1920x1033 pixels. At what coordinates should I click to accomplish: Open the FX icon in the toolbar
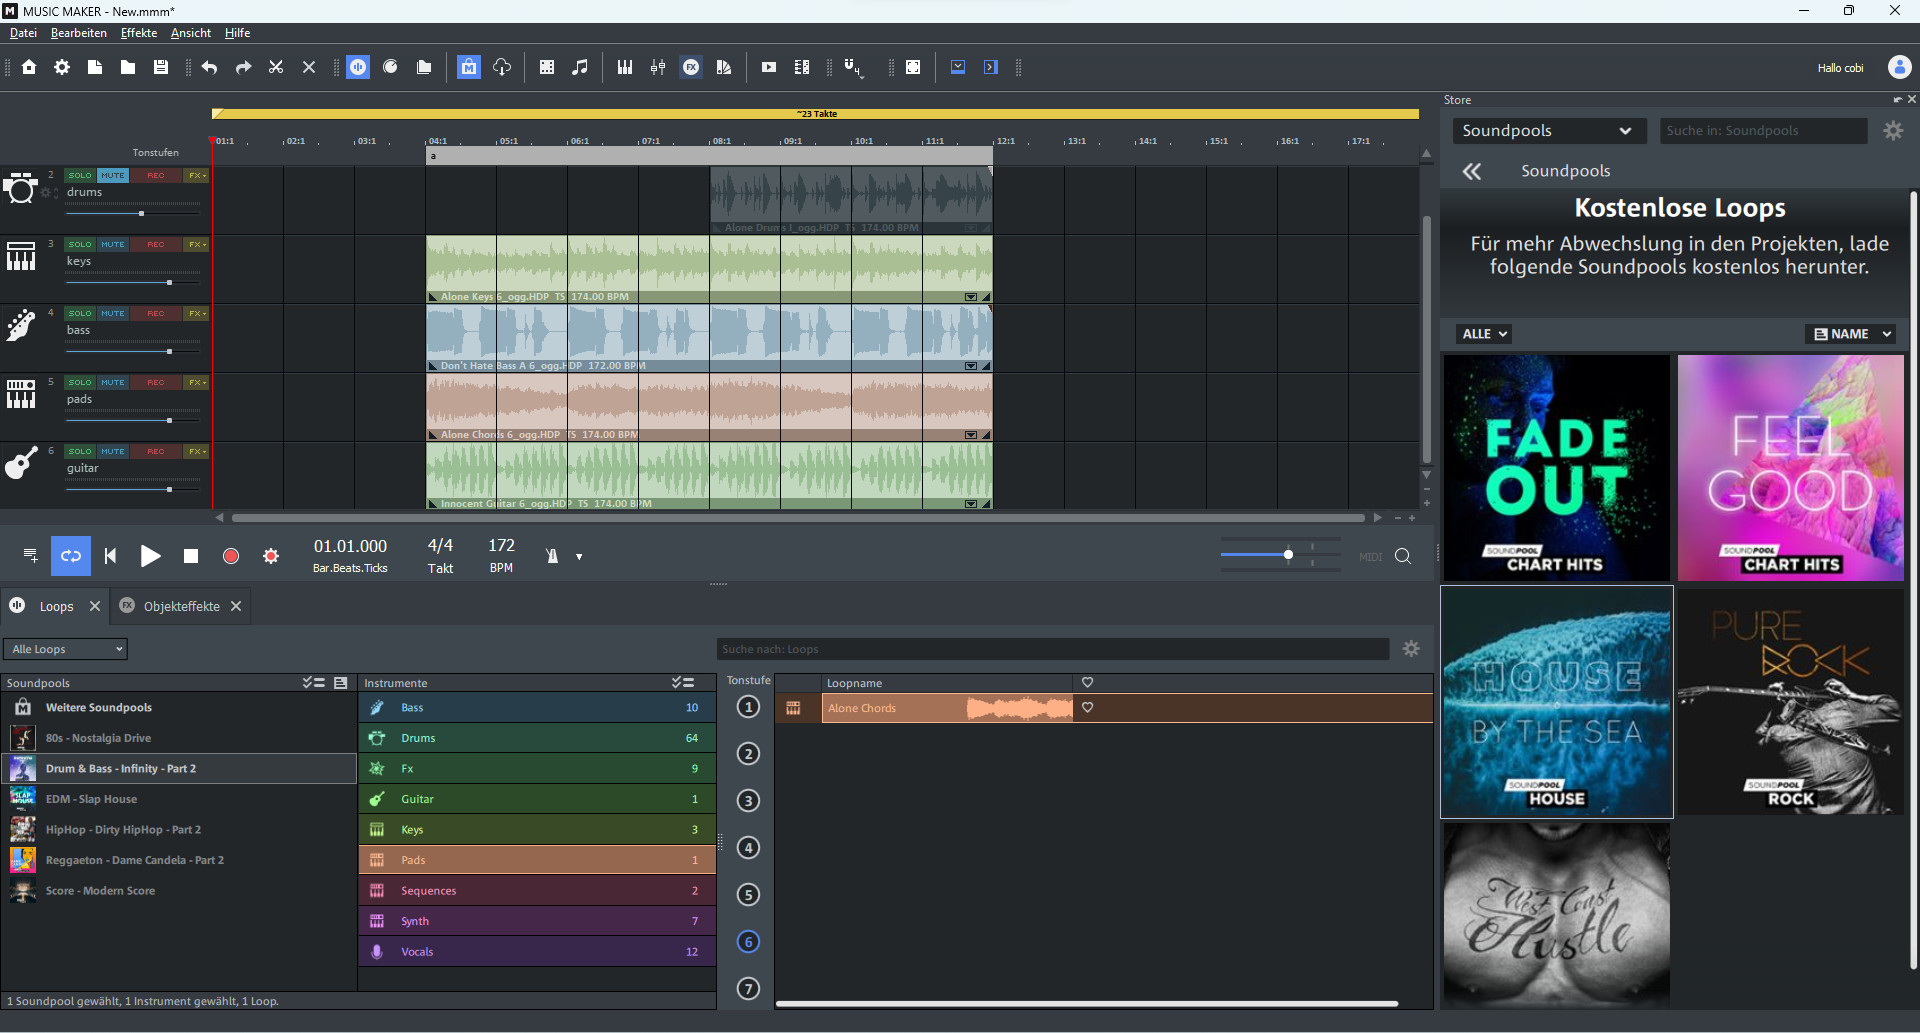click(691, 67)
